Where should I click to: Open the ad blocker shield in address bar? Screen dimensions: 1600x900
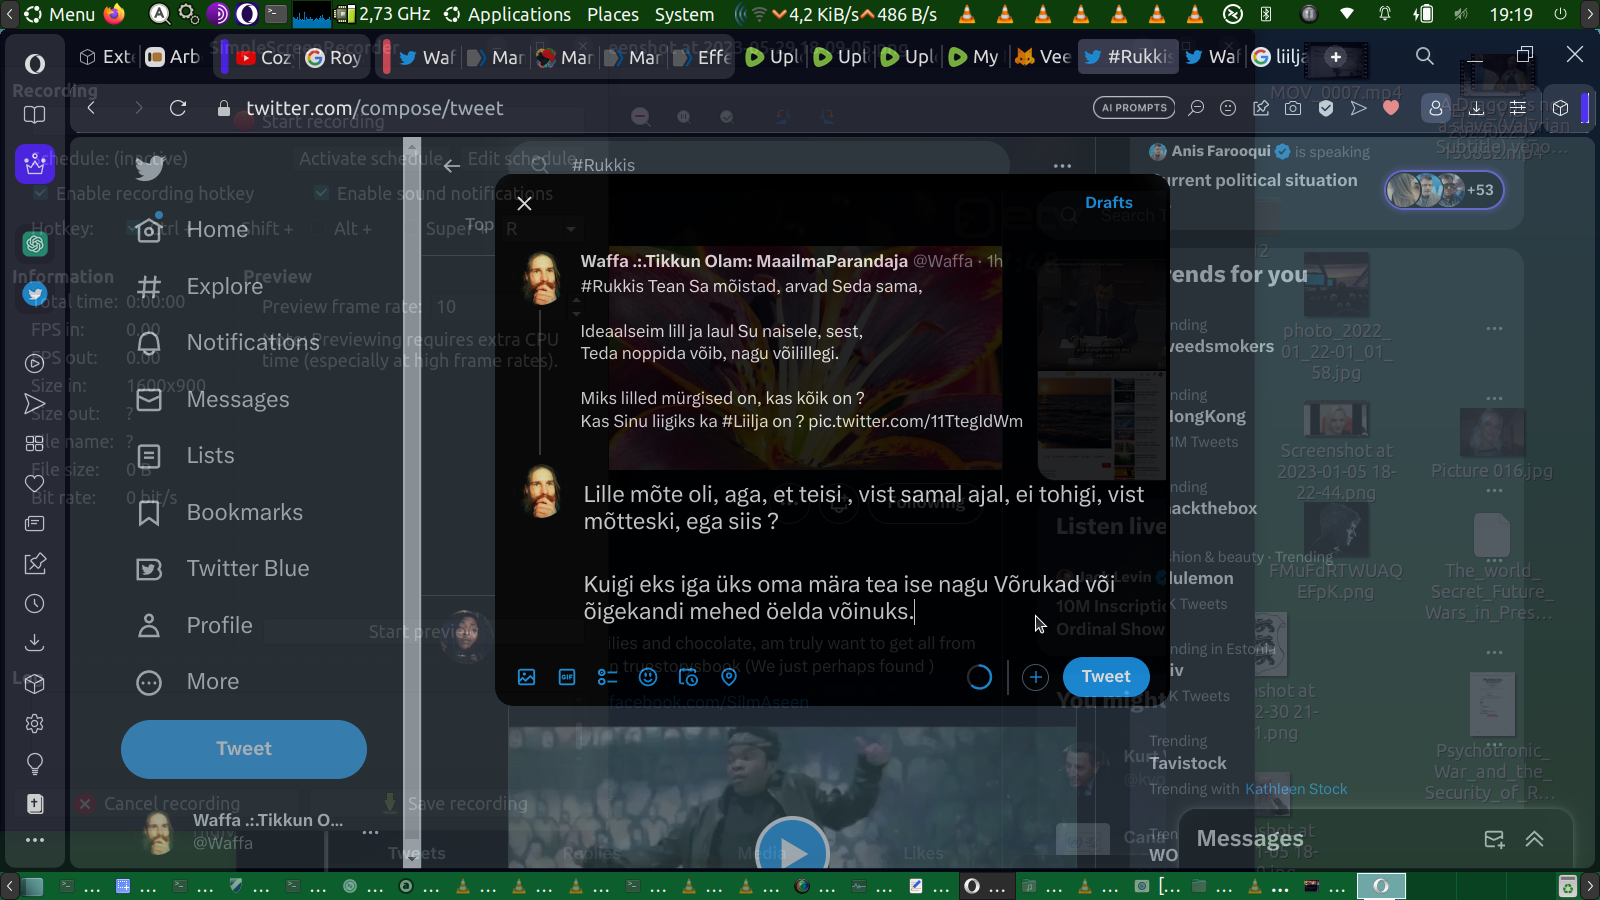tap(1326, 108)
